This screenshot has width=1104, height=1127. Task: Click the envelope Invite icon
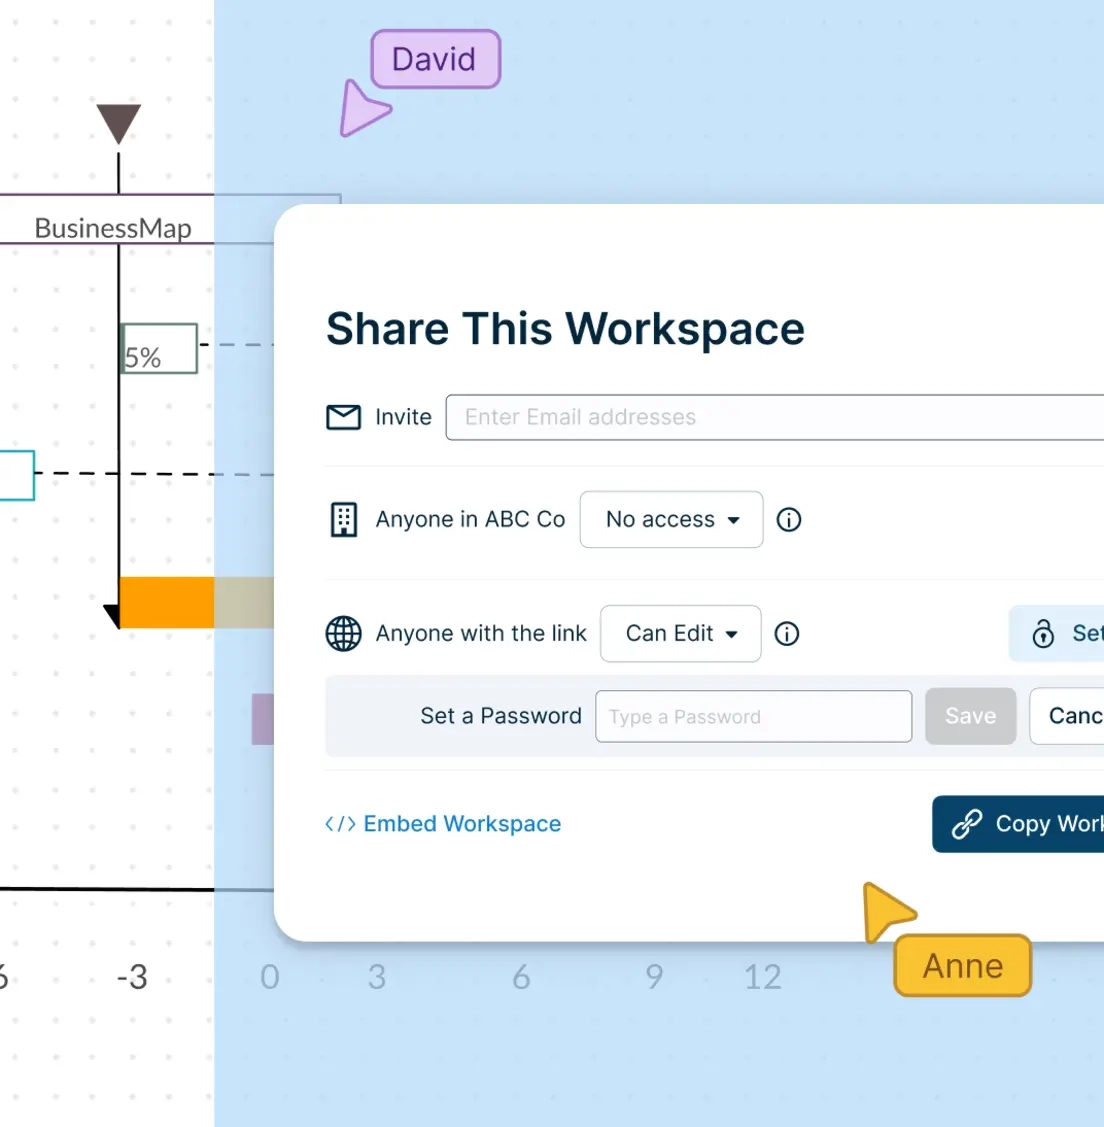coord(343,417)
